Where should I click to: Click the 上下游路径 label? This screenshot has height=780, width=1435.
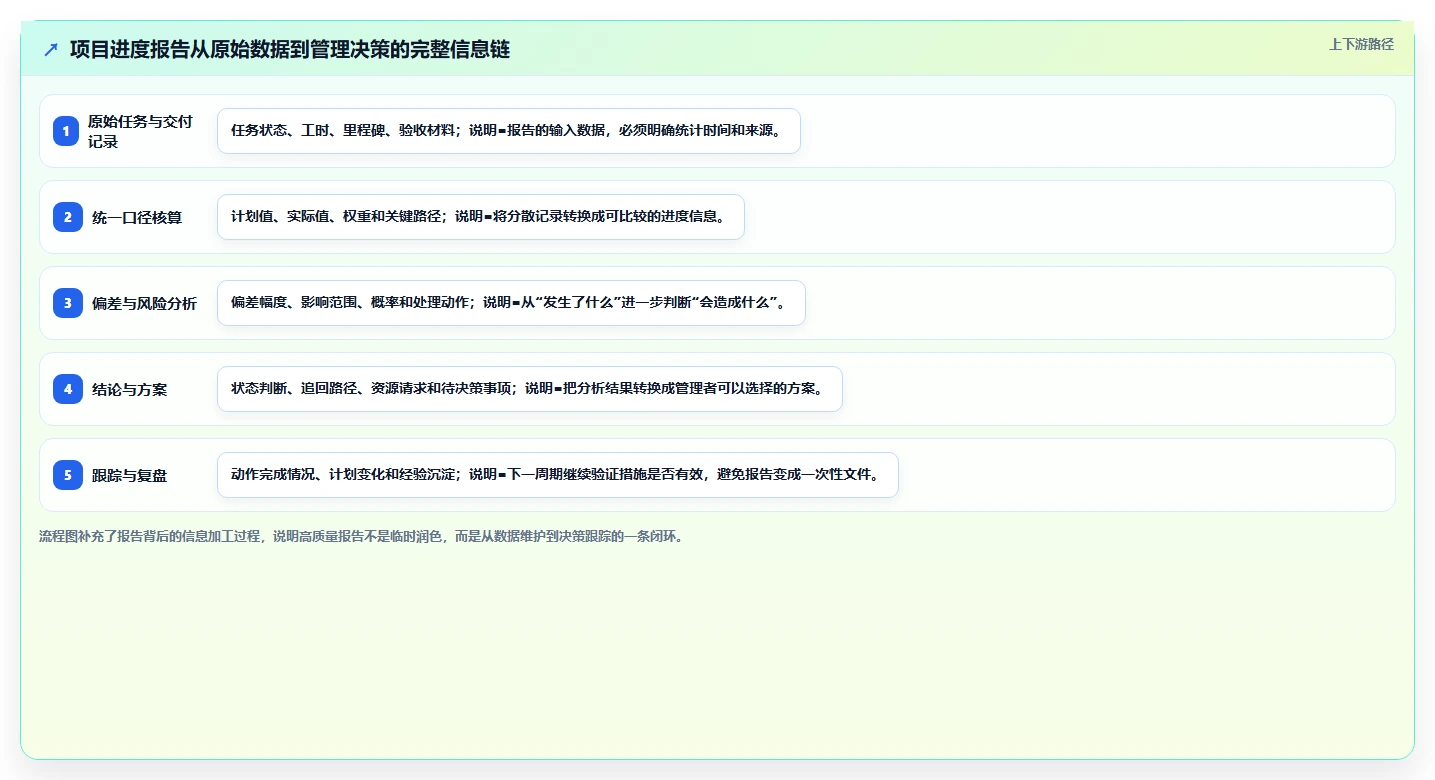[x=1361, y=45]
